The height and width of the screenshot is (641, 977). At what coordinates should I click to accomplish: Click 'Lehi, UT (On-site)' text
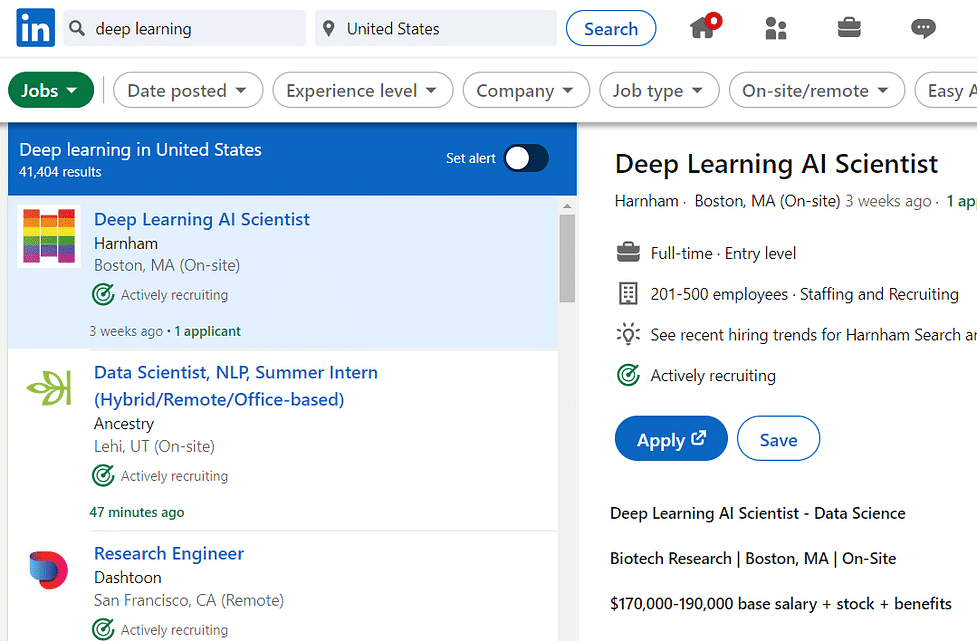click(154, 446)
